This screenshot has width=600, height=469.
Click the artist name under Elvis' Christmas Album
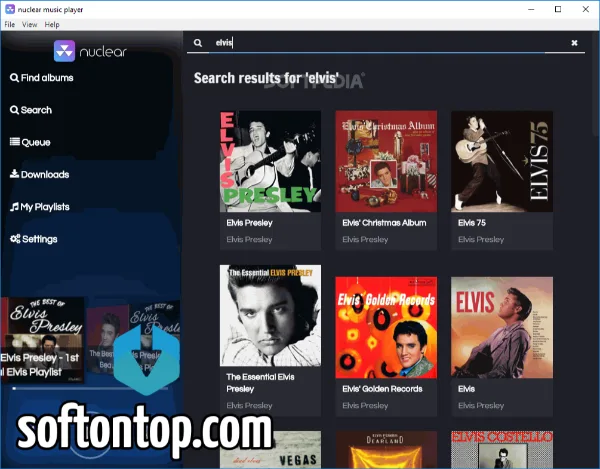pyautogui.click(x=365, y=239)
